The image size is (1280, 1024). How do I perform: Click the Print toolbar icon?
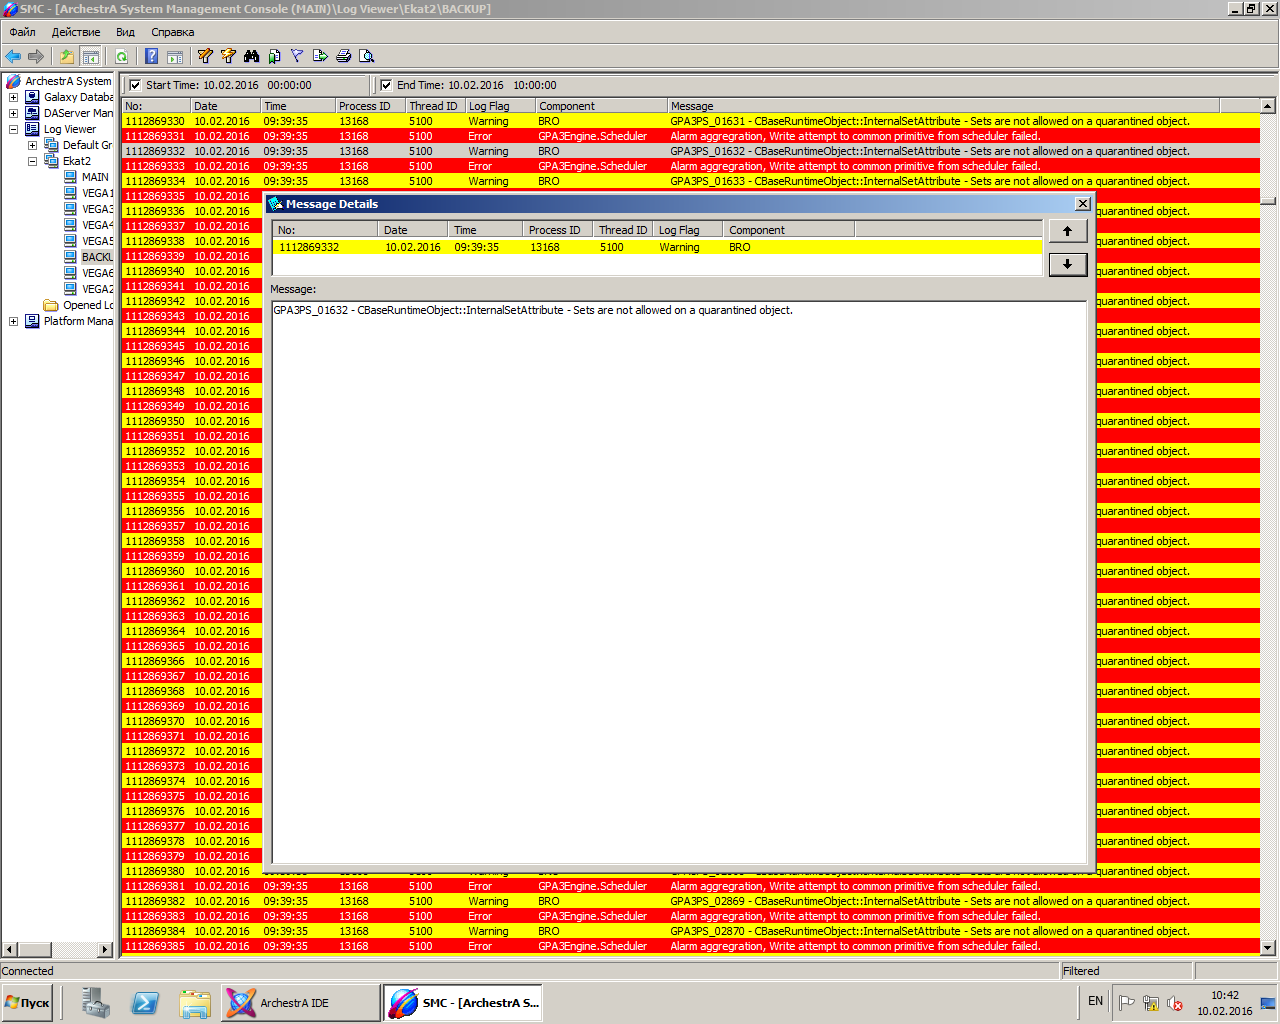coord(343,56)
